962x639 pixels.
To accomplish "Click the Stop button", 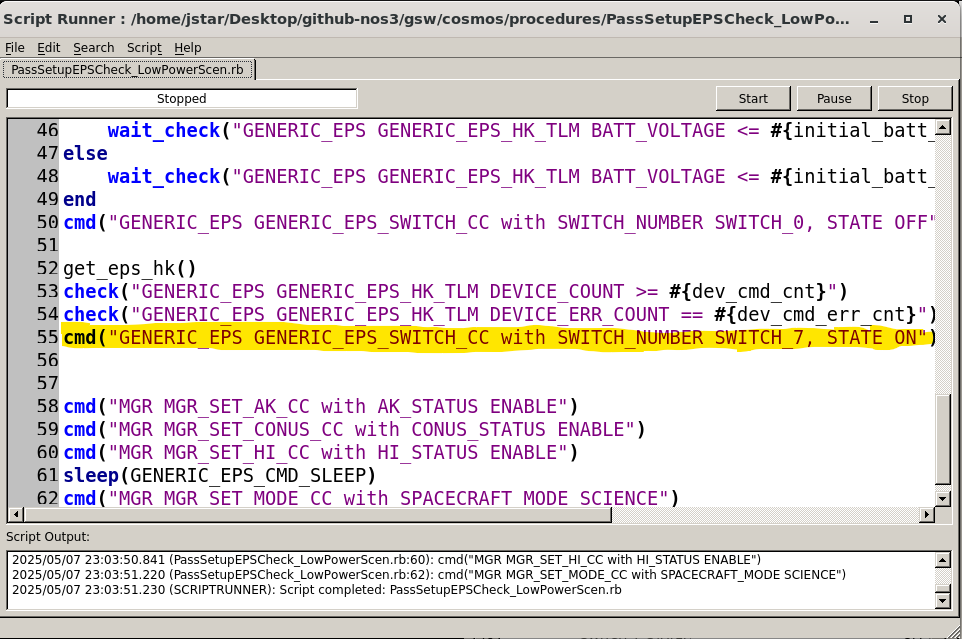I will (915, 98).
